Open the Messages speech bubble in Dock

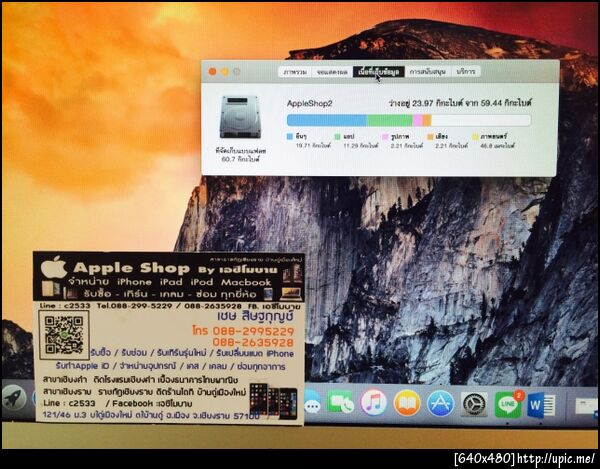[x=312, y=402]
